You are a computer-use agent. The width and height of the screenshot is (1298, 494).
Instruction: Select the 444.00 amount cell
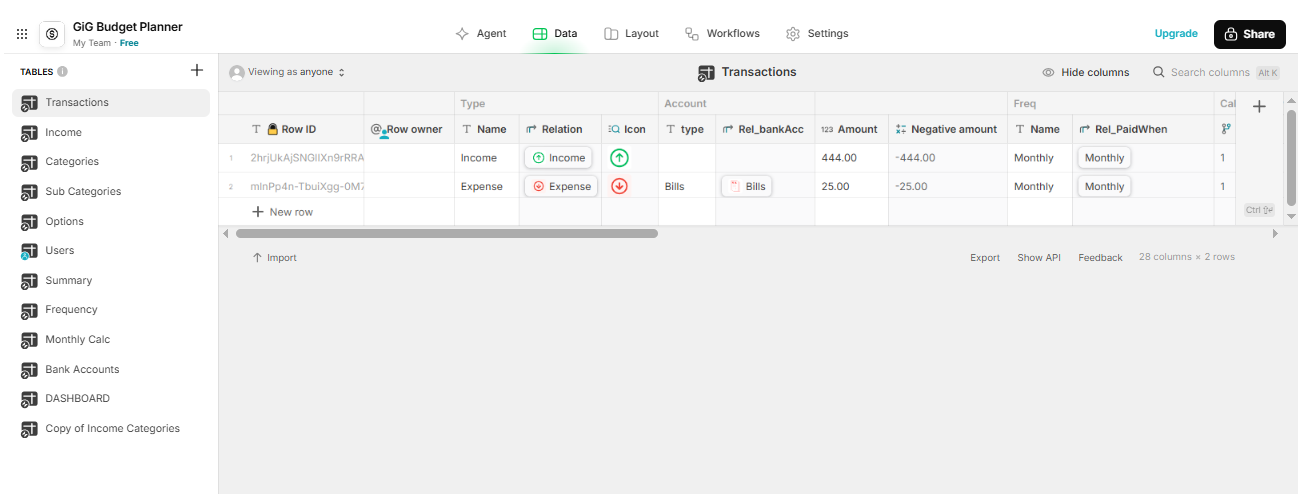(x=852, y=158)
